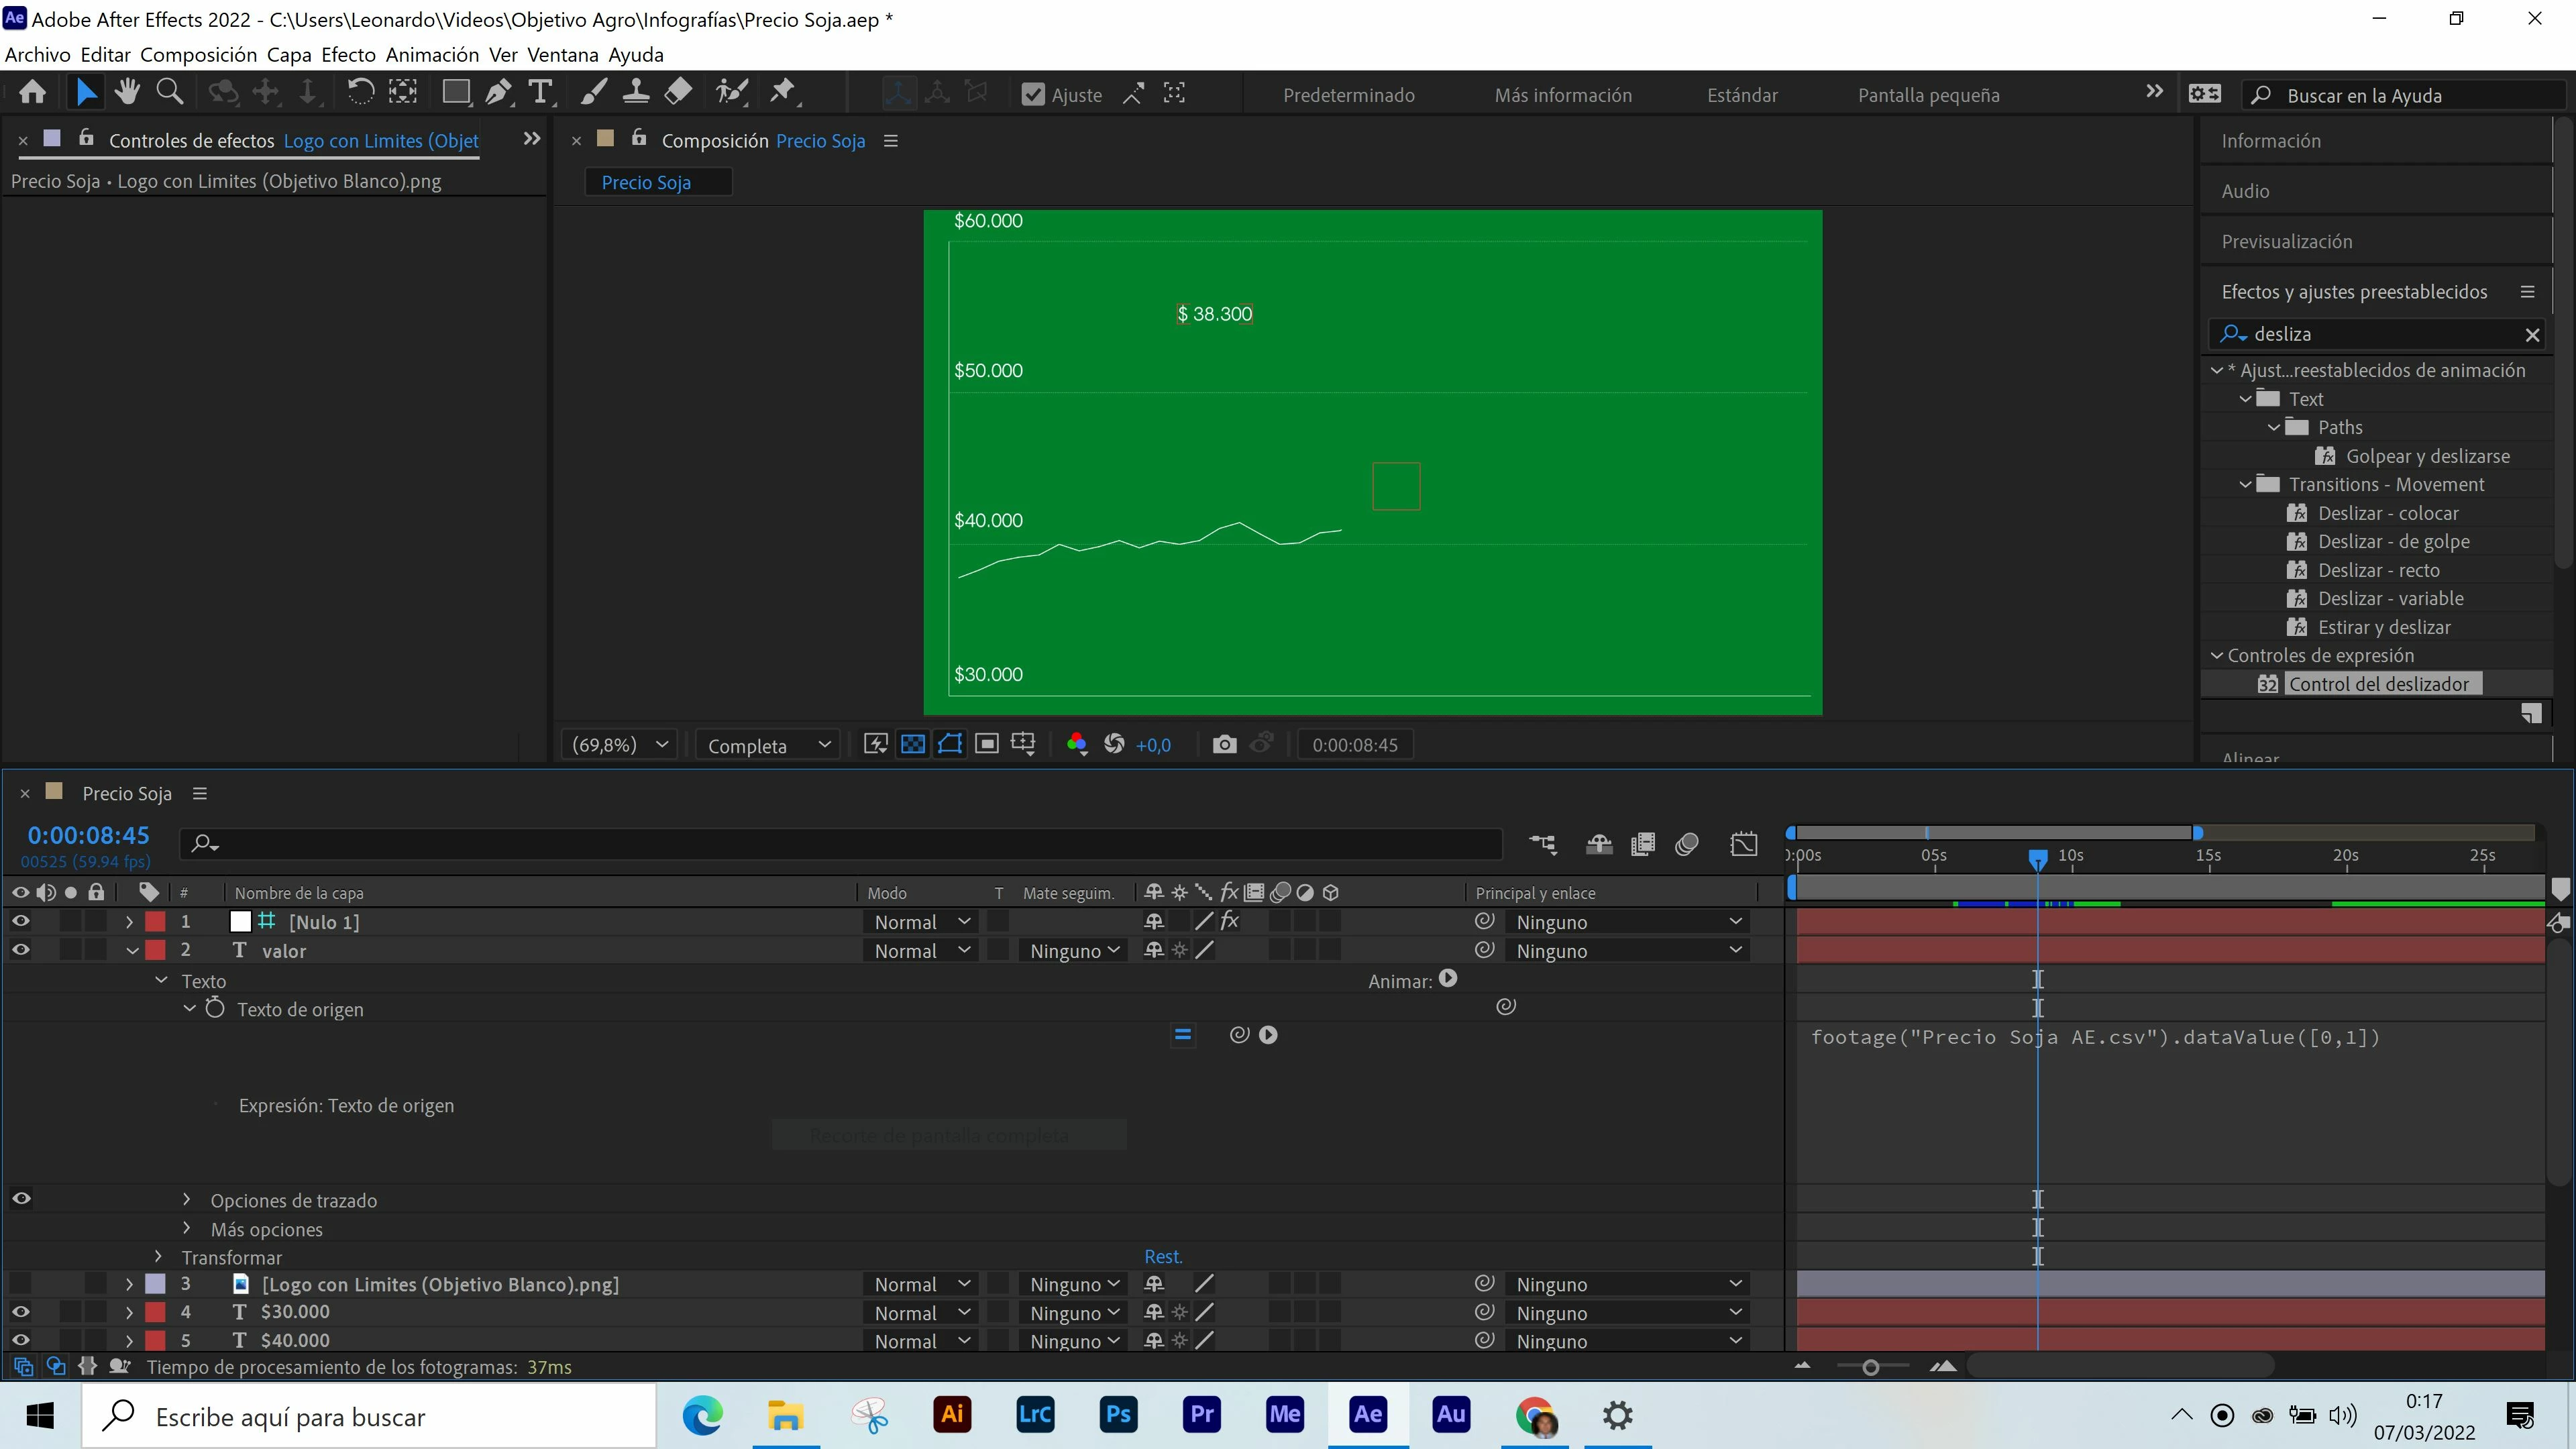Expand the Nulo 1 layer
The image size is (2576, 1449).
[x=129, y=922]
